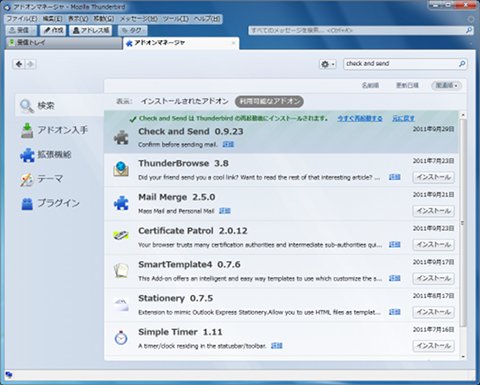Open アドオン入手 category in the sidebar
The image size is (480, 385).
click(x=59, y=130)
